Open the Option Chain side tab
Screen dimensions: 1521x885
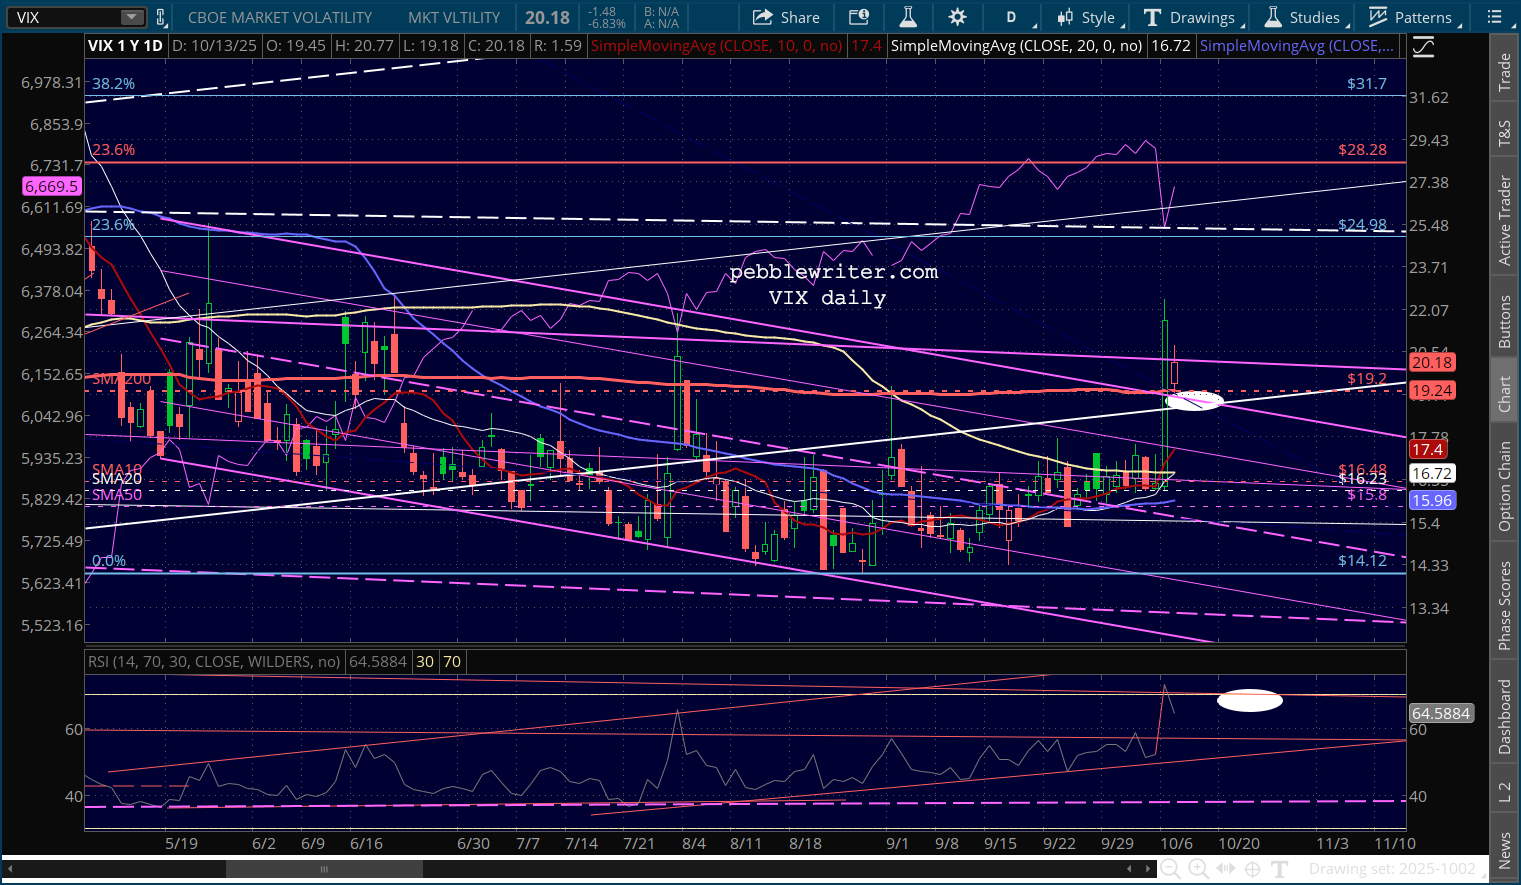[x=1504, y=486]
